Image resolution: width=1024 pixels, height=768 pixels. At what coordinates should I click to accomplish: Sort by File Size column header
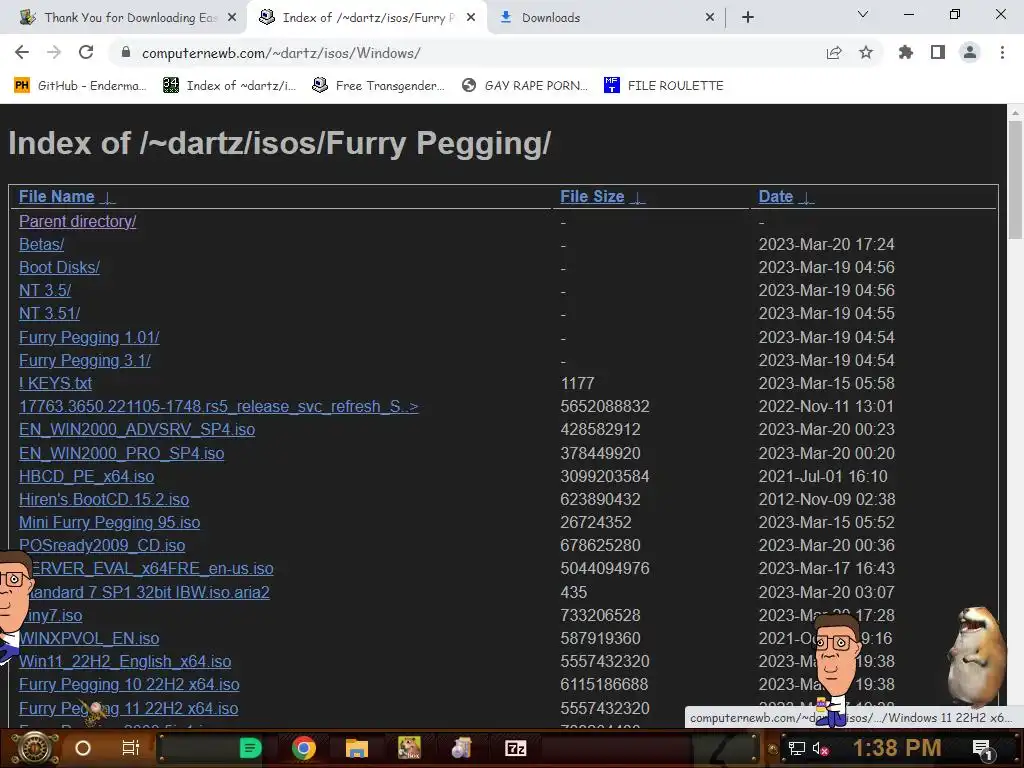pyautogui.click(x=592, y=197)
